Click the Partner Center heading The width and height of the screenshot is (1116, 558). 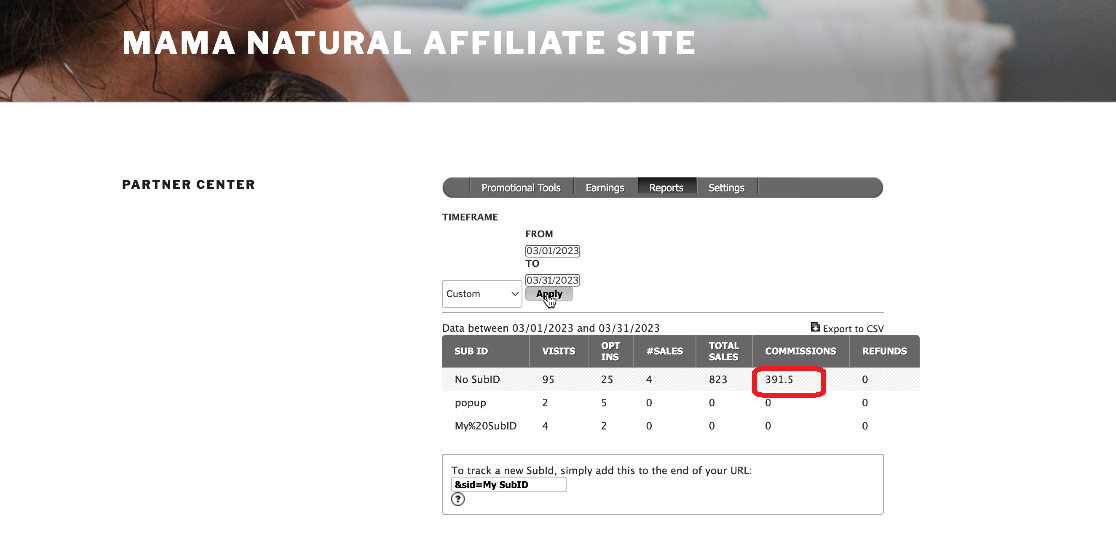[x=189, y=185]
